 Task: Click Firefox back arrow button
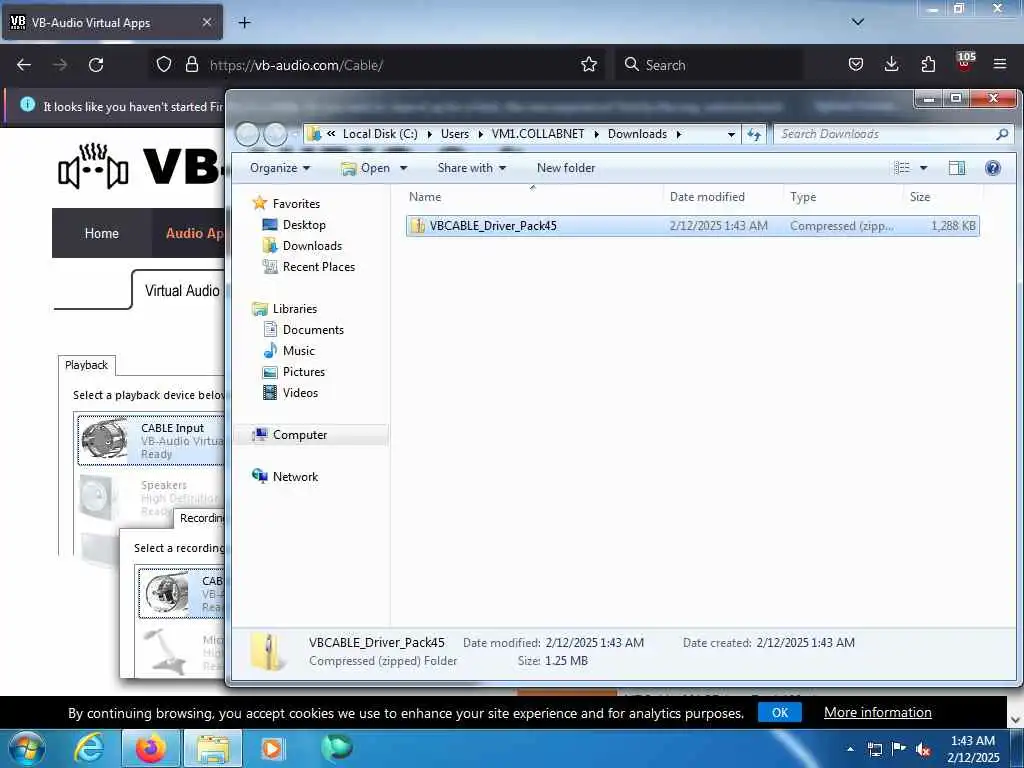pyautogui.click(x=24, y=65)
